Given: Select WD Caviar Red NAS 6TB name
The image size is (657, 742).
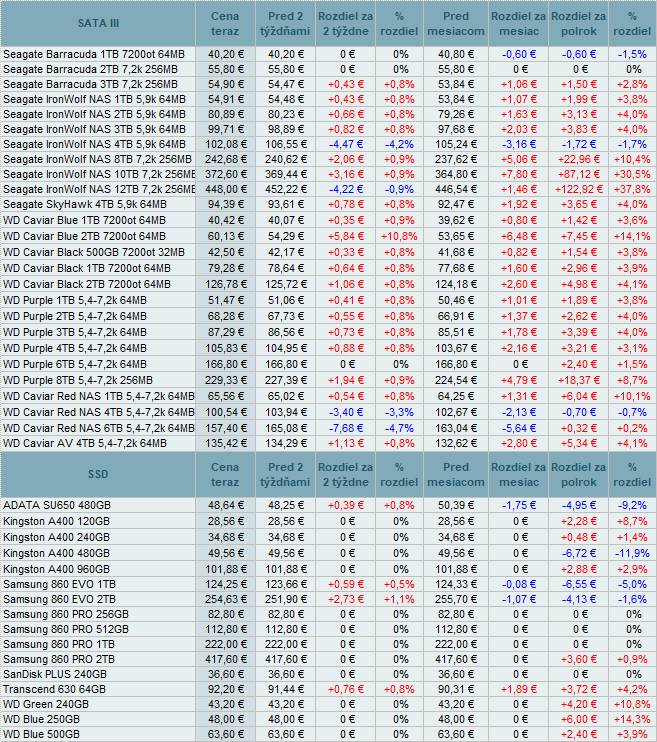Looking at the screenshot, I should [98, 429].
